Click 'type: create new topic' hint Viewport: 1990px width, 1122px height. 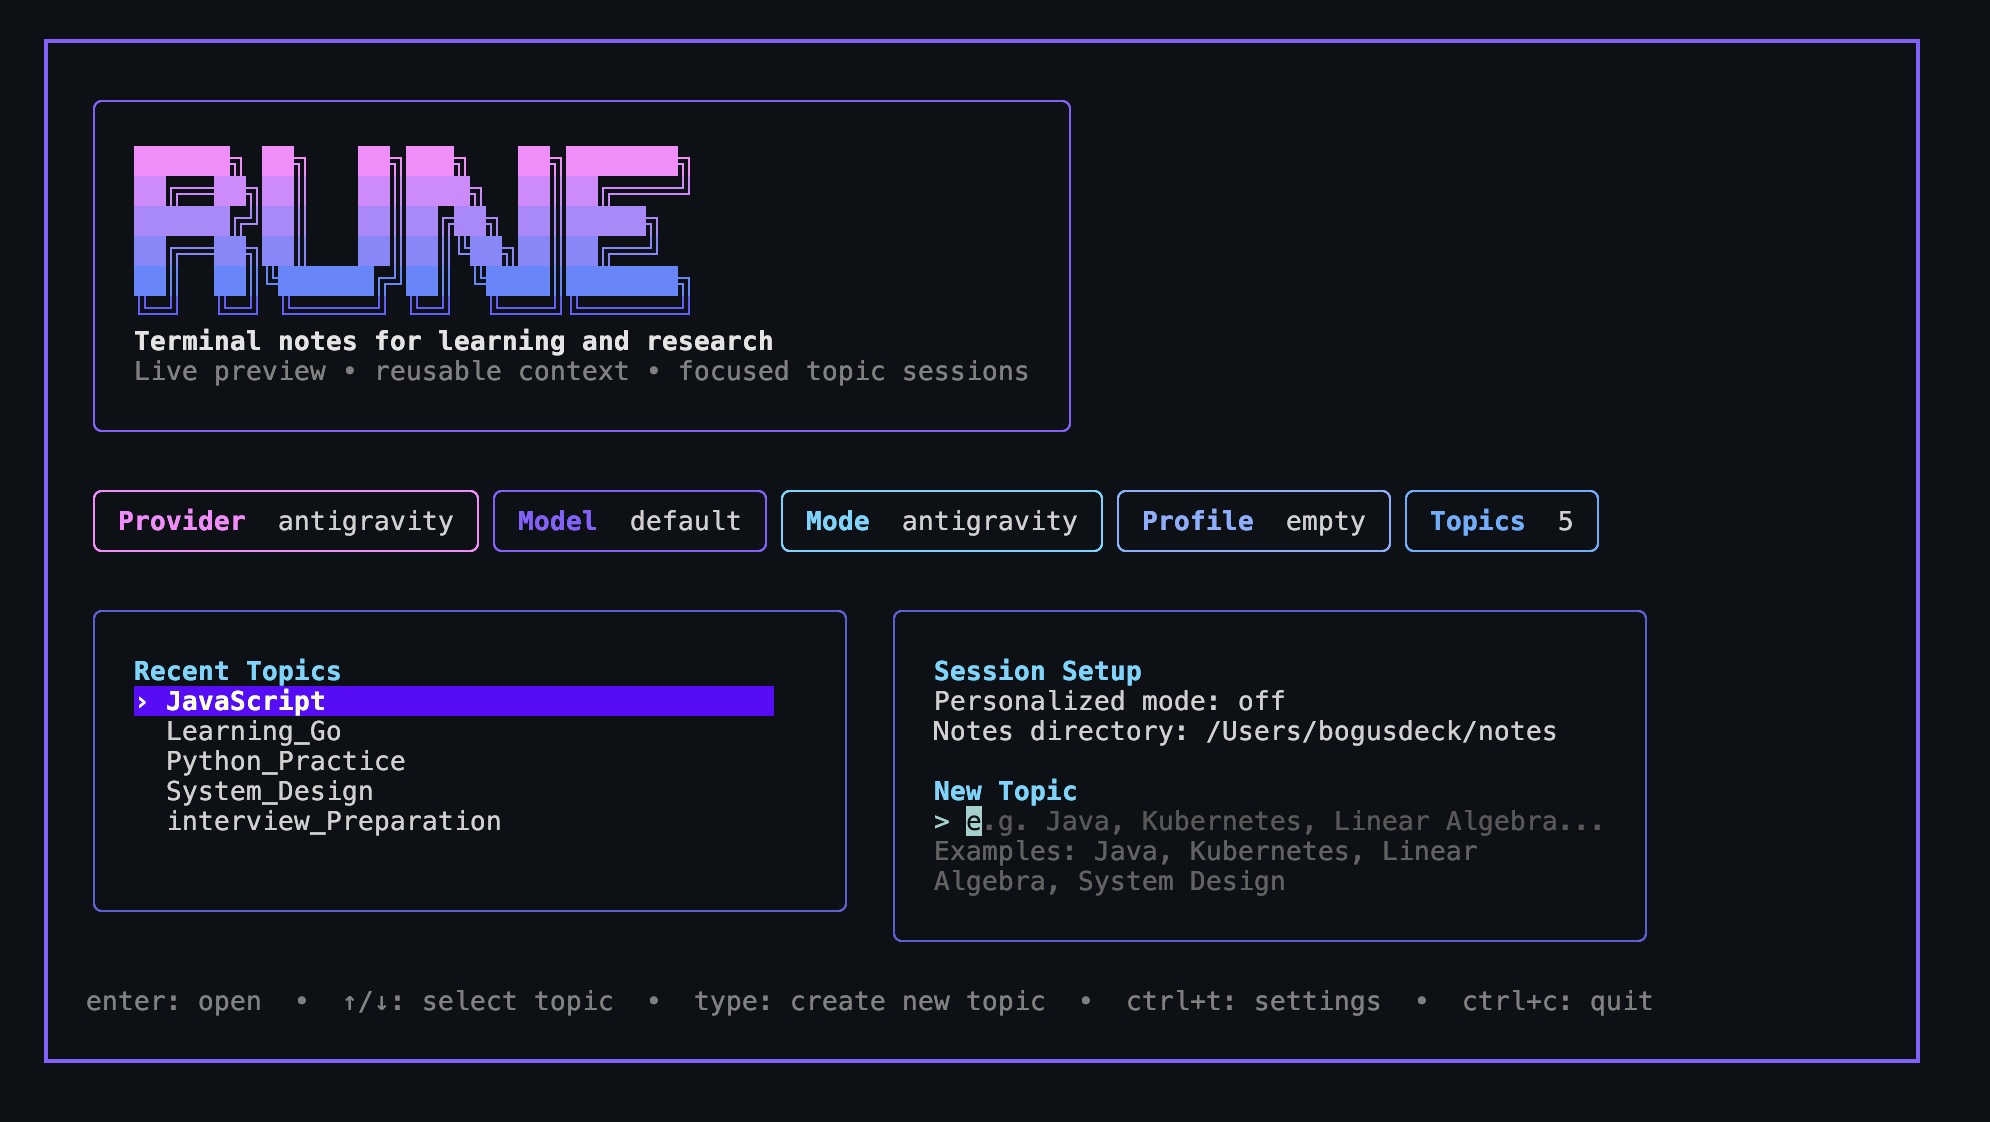(870, 1001)
